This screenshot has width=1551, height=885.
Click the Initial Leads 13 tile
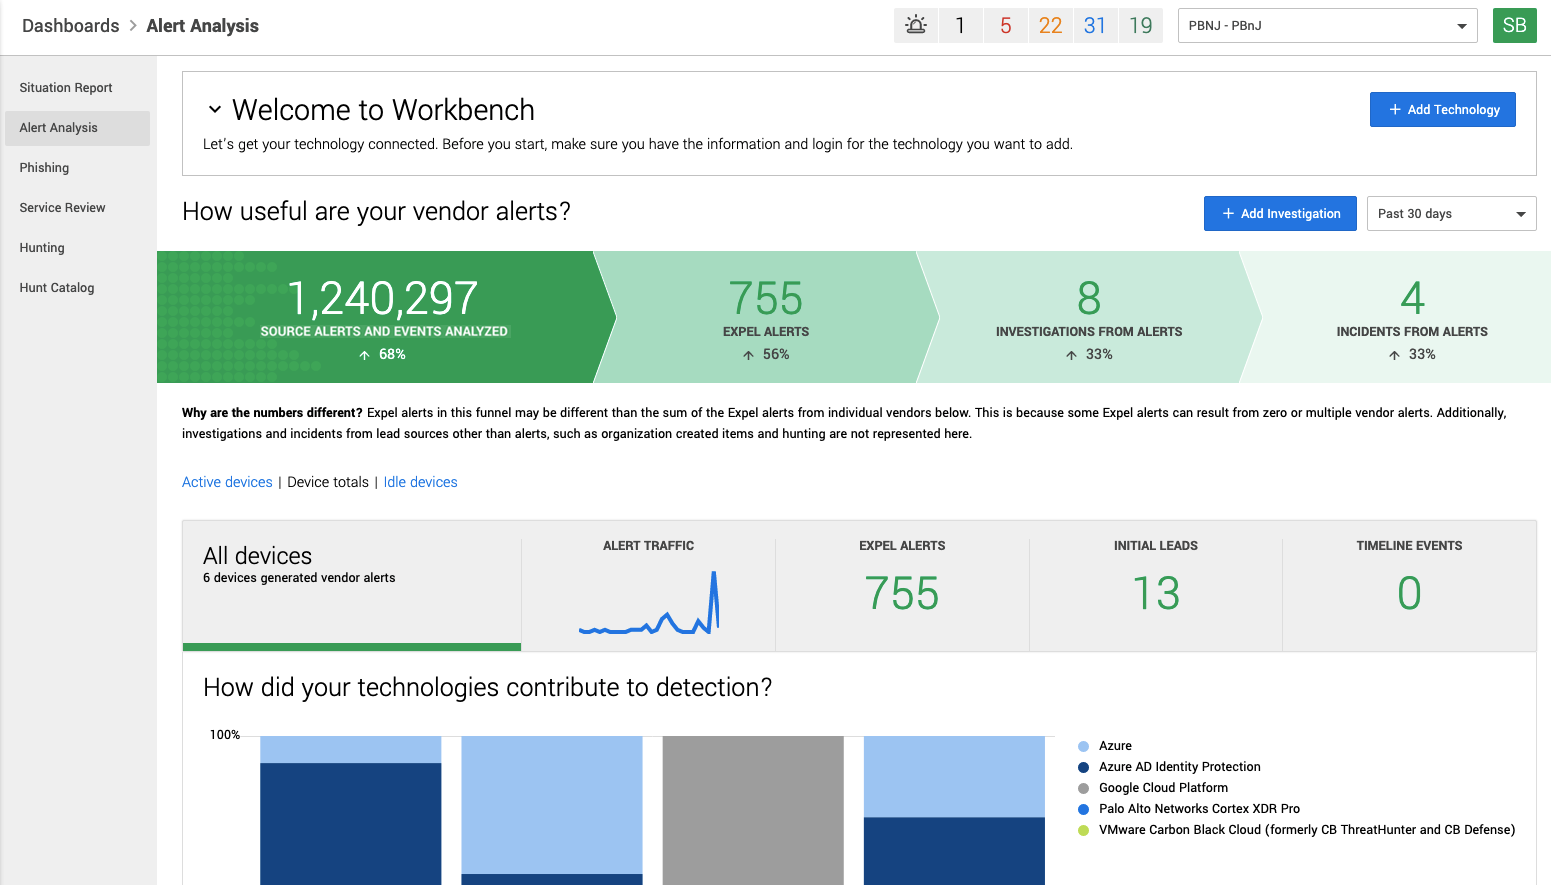(x=1156, y=586)
